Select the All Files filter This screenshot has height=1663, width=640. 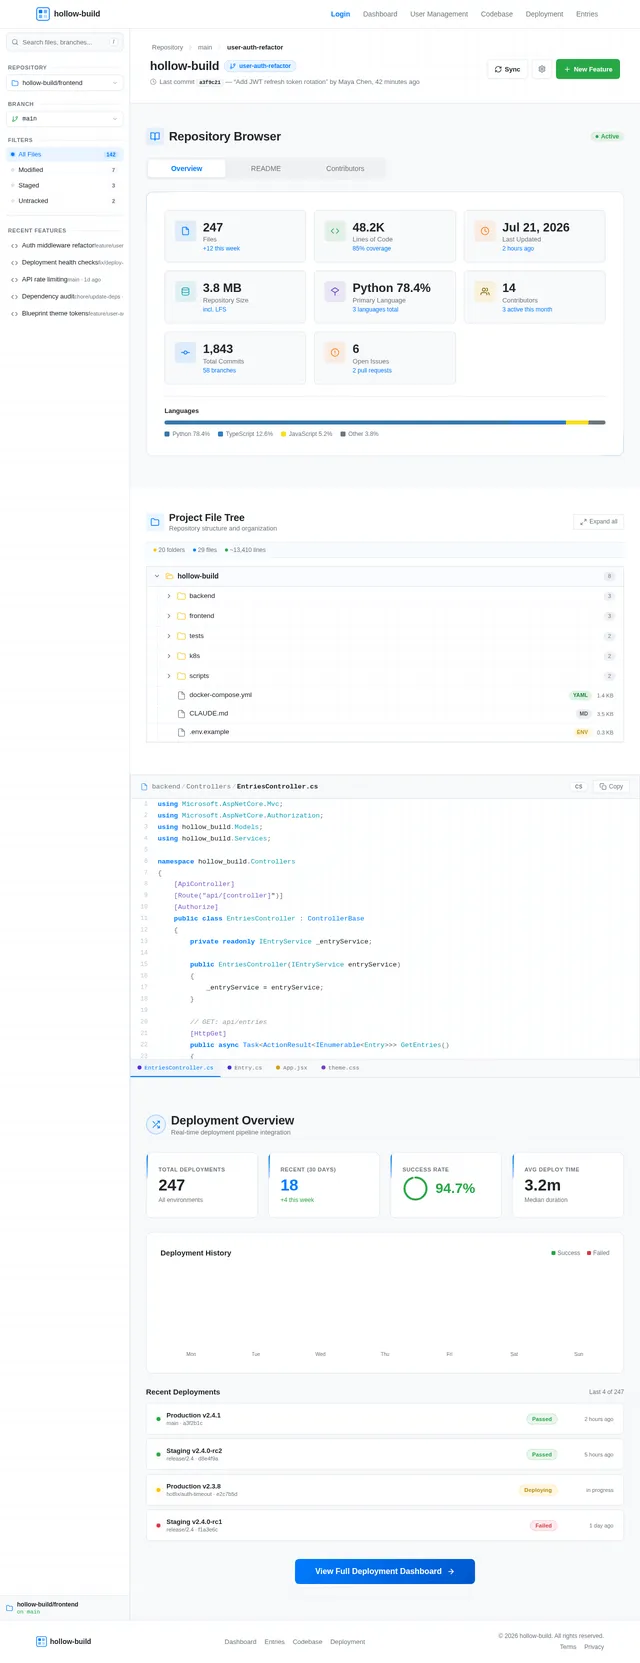[x=65, y=155]
